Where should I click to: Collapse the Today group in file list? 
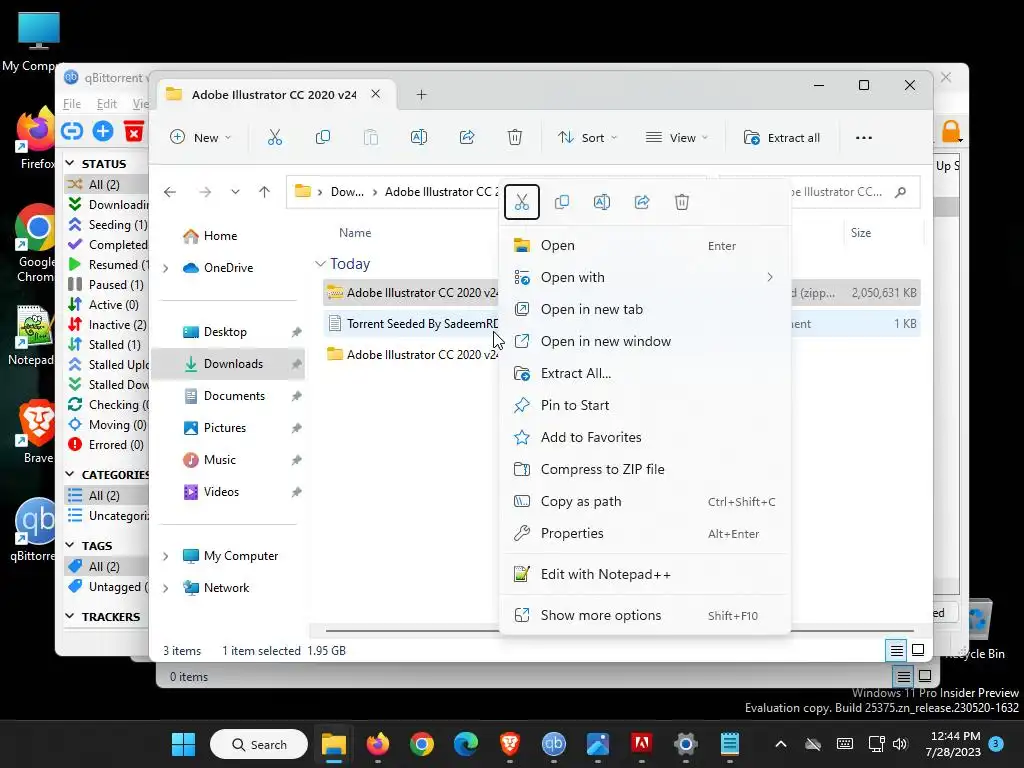(x=320, y=264)
